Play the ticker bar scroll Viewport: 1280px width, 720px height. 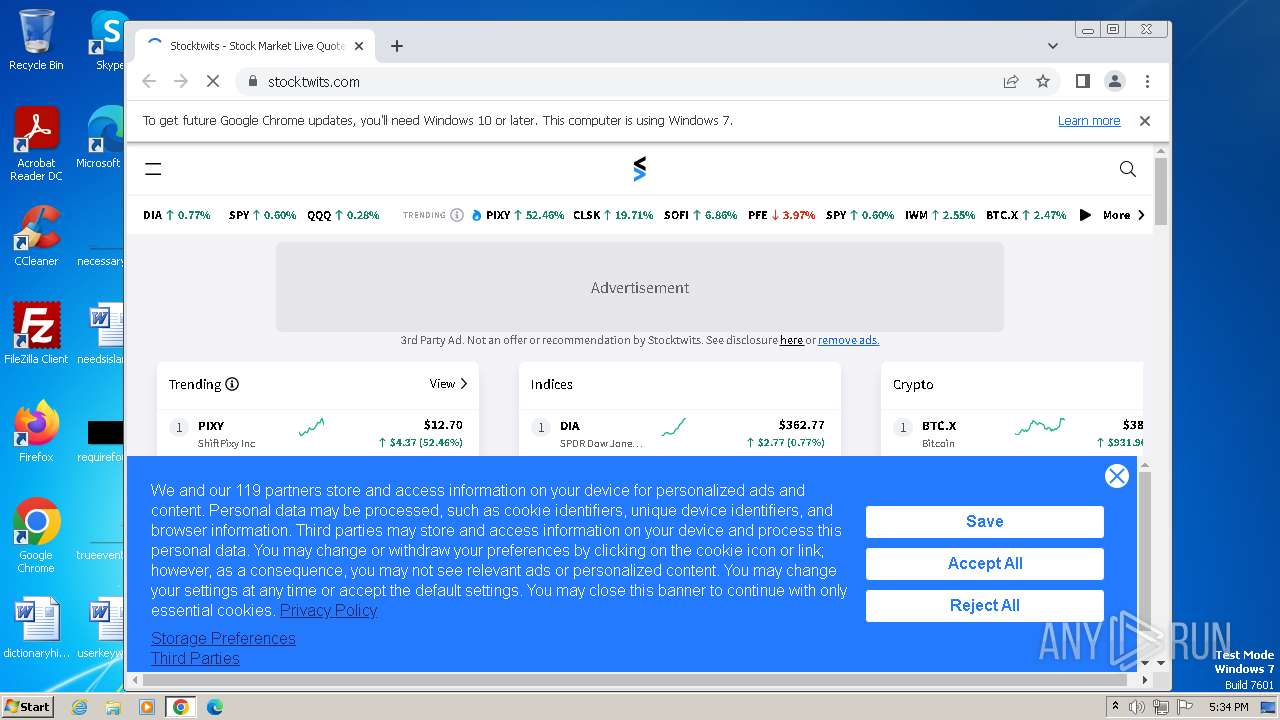[1085, 215]
